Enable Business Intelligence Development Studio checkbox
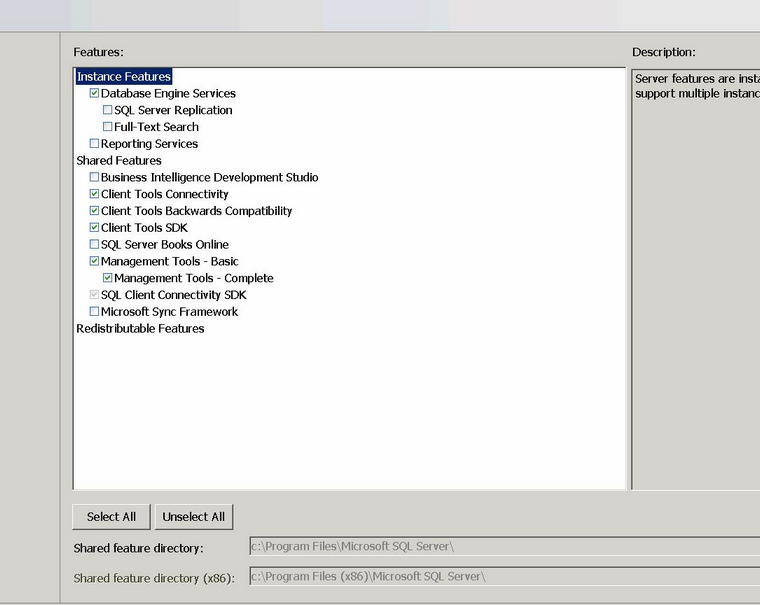Viewport: 760px width, 605px height. coord(95,177)
